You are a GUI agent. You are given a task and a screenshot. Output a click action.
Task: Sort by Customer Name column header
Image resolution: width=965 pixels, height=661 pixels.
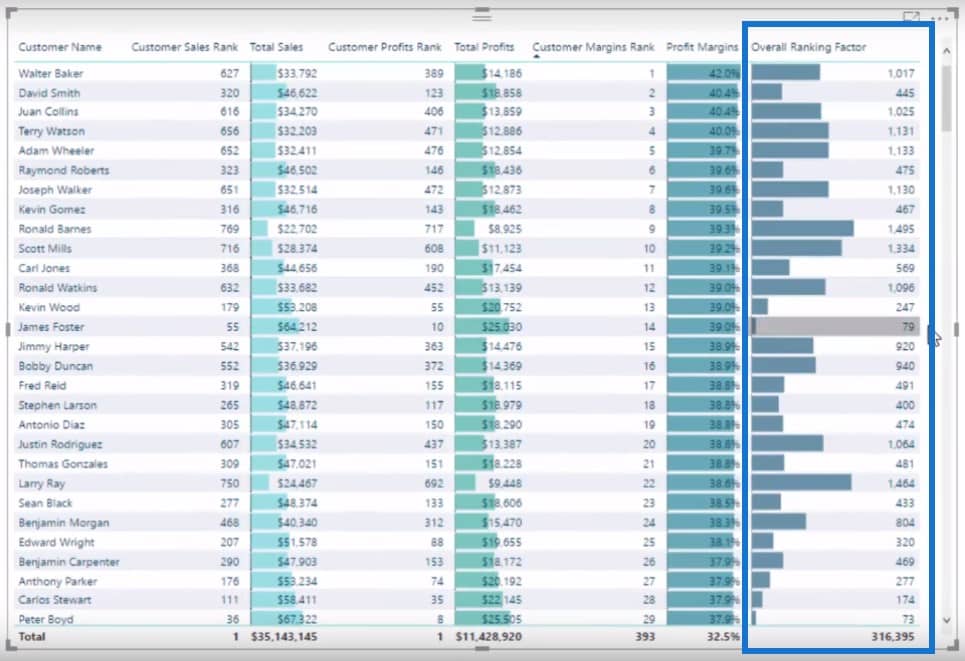60,47
